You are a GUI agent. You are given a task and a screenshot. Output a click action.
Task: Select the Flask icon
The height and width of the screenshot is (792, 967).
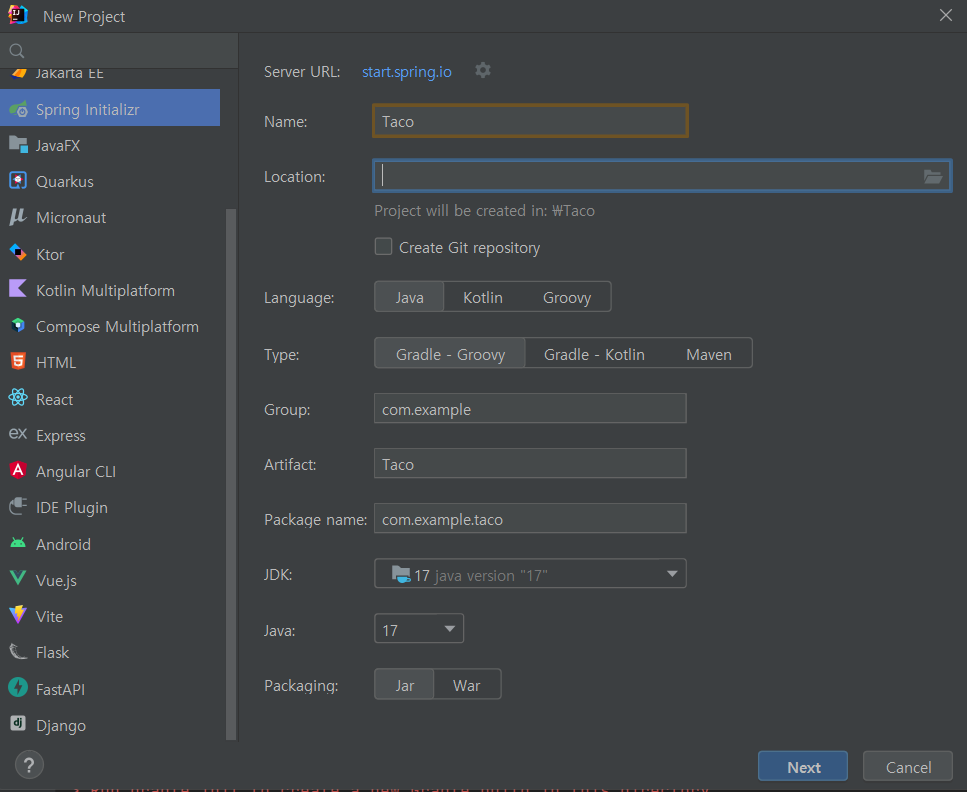pyautogui.click(x=19, y=652)
